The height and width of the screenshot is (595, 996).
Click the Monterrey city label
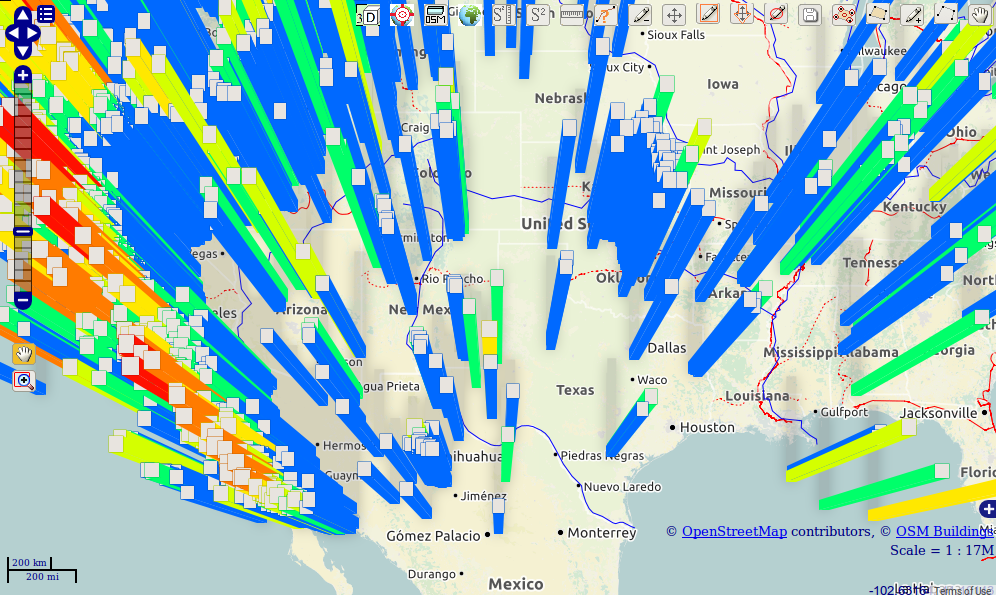[602, 533]
